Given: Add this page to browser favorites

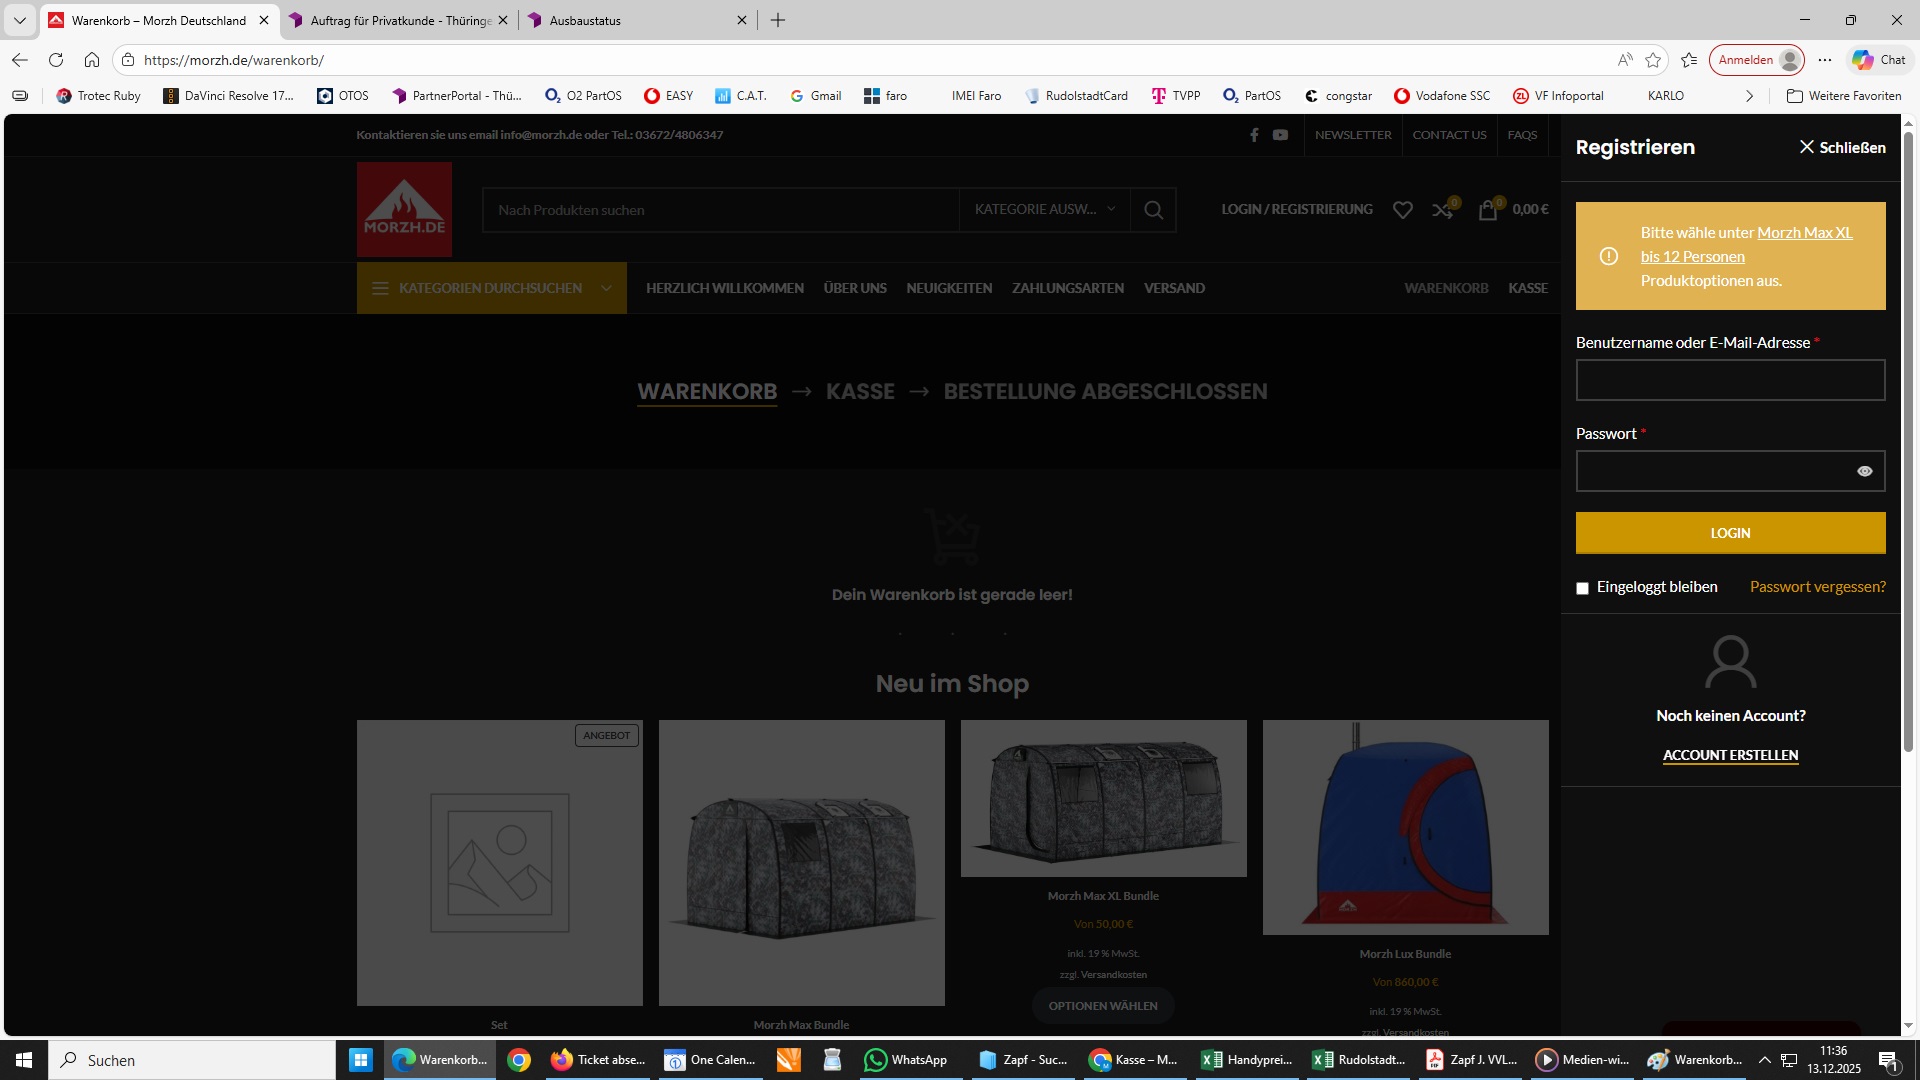Looking at the screenshot, I should coord(1653,60).
